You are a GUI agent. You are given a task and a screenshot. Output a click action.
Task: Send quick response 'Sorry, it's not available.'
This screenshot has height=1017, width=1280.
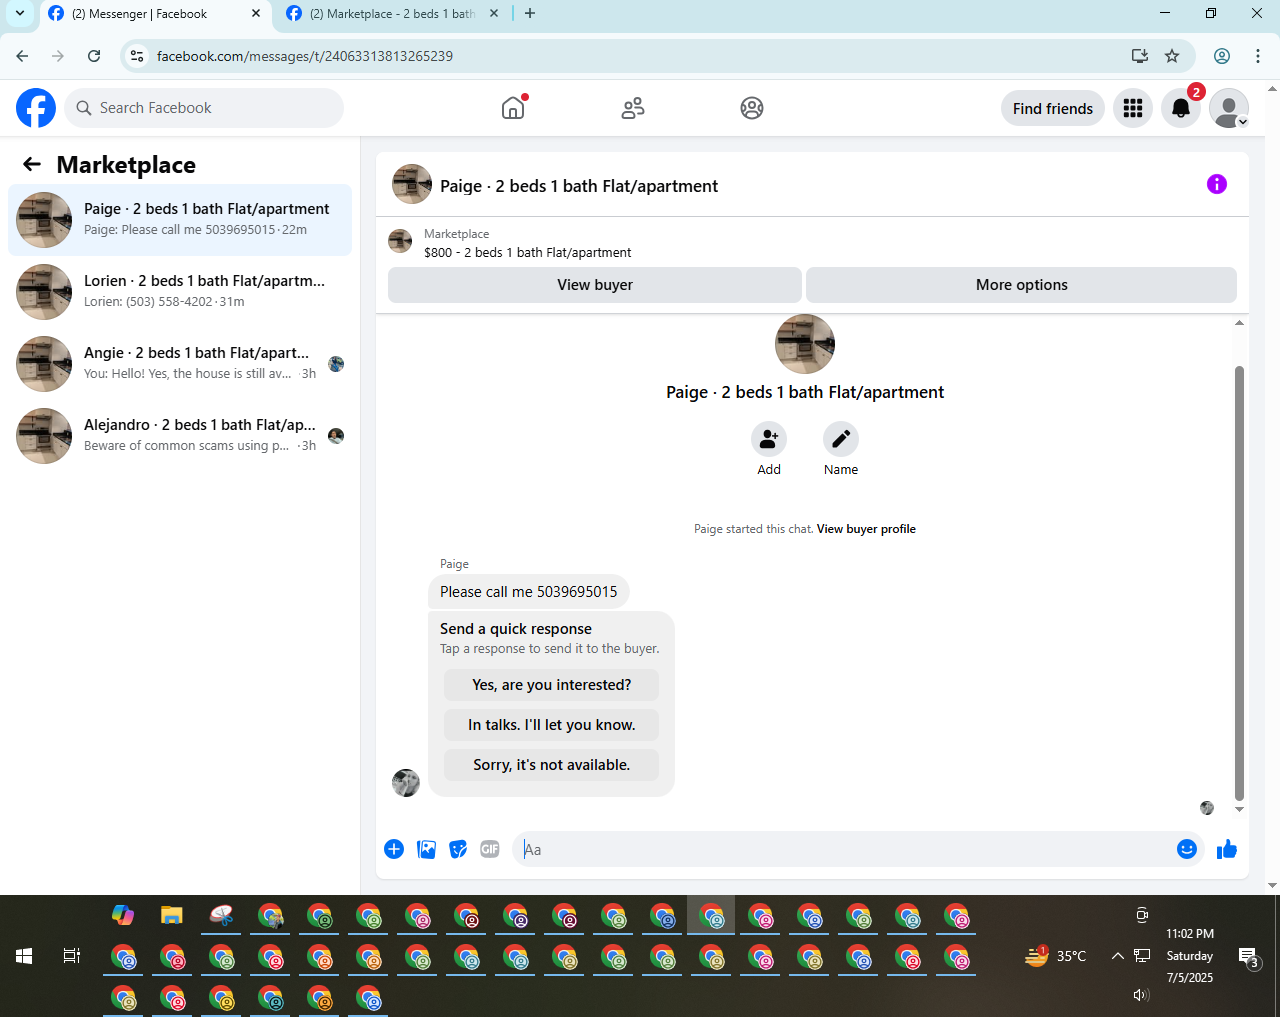(x=551, y=765)
